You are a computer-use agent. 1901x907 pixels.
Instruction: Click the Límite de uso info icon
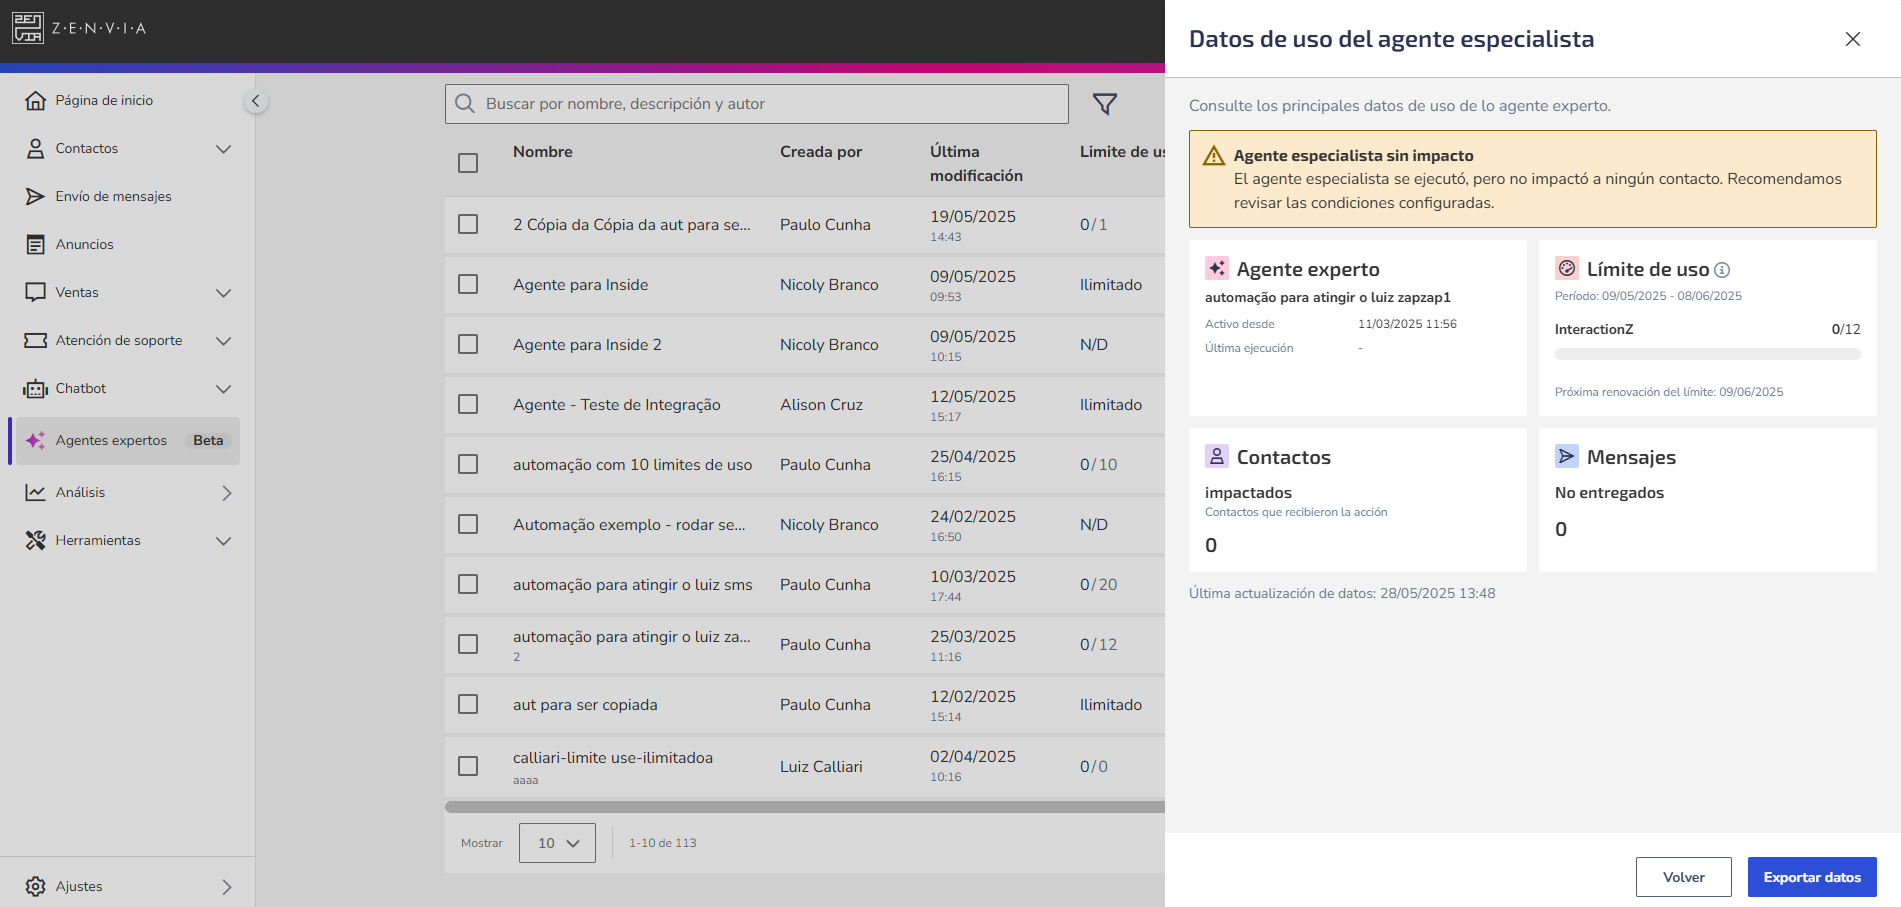tap(1722, 270)
